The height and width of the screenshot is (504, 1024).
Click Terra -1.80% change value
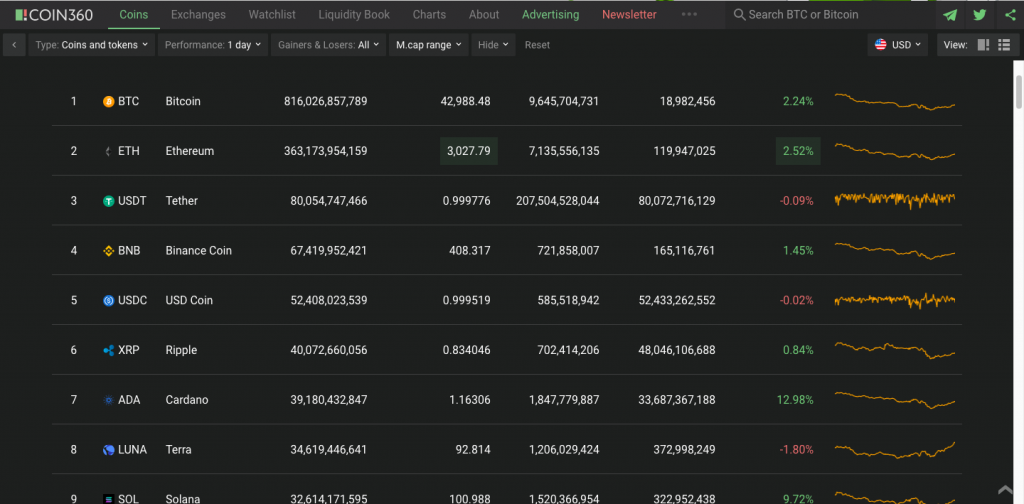point(797,450)
